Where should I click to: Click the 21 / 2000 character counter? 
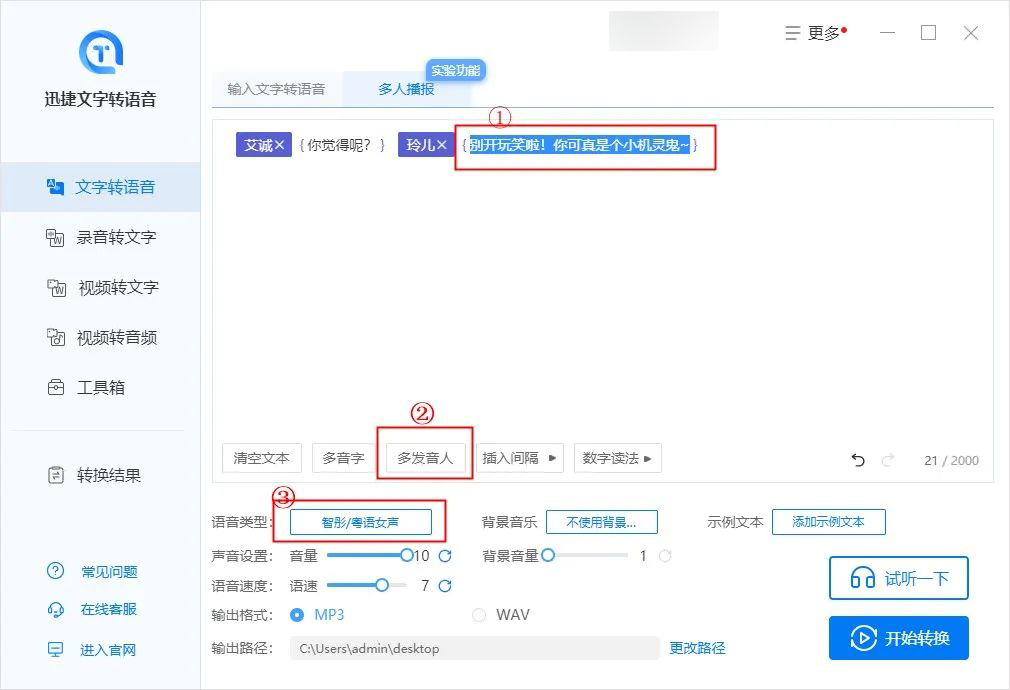point(951,461)
